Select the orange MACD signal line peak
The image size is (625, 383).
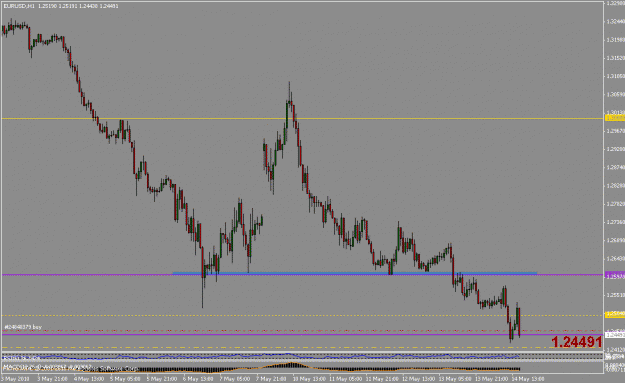[x=292, y=363]
